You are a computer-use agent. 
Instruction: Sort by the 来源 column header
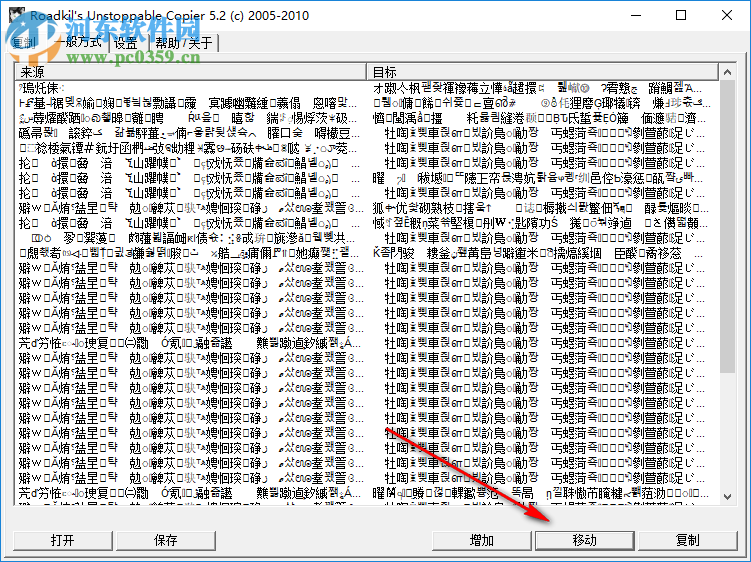click(x=191, y=72)
